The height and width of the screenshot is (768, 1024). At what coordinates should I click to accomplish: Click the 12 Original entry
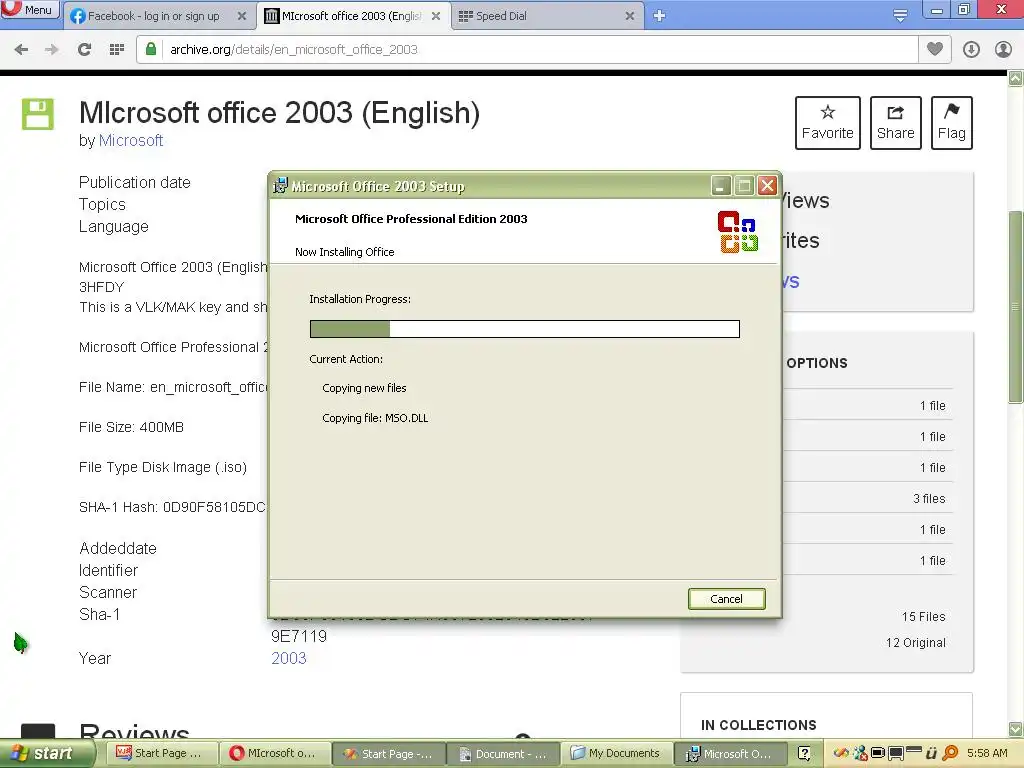click(x=916, y=643)
